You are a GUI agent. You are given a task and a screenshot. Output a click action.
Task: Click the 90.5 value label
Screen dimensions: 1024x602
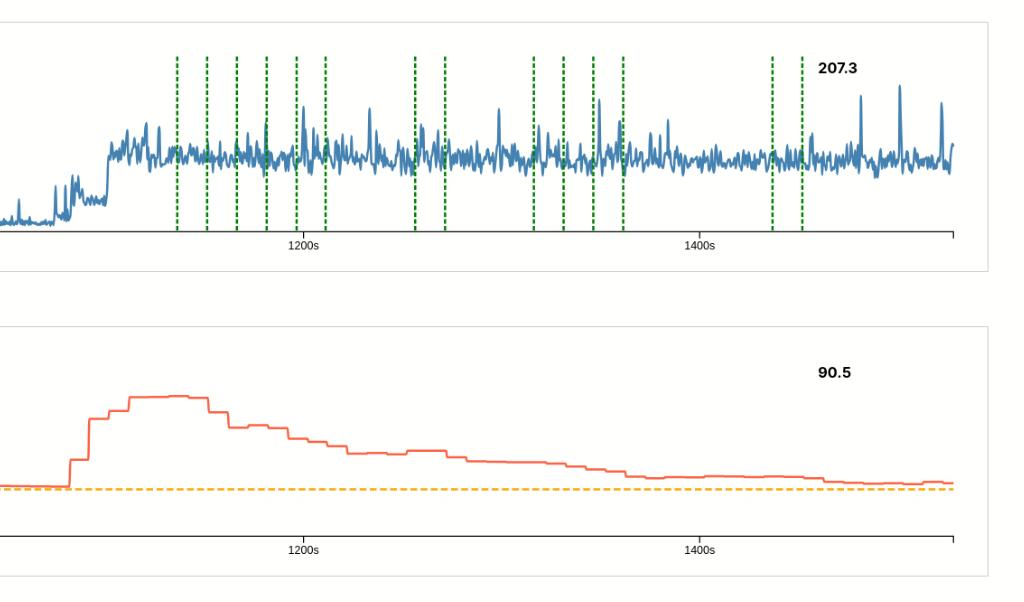click(x=834, y=372)
